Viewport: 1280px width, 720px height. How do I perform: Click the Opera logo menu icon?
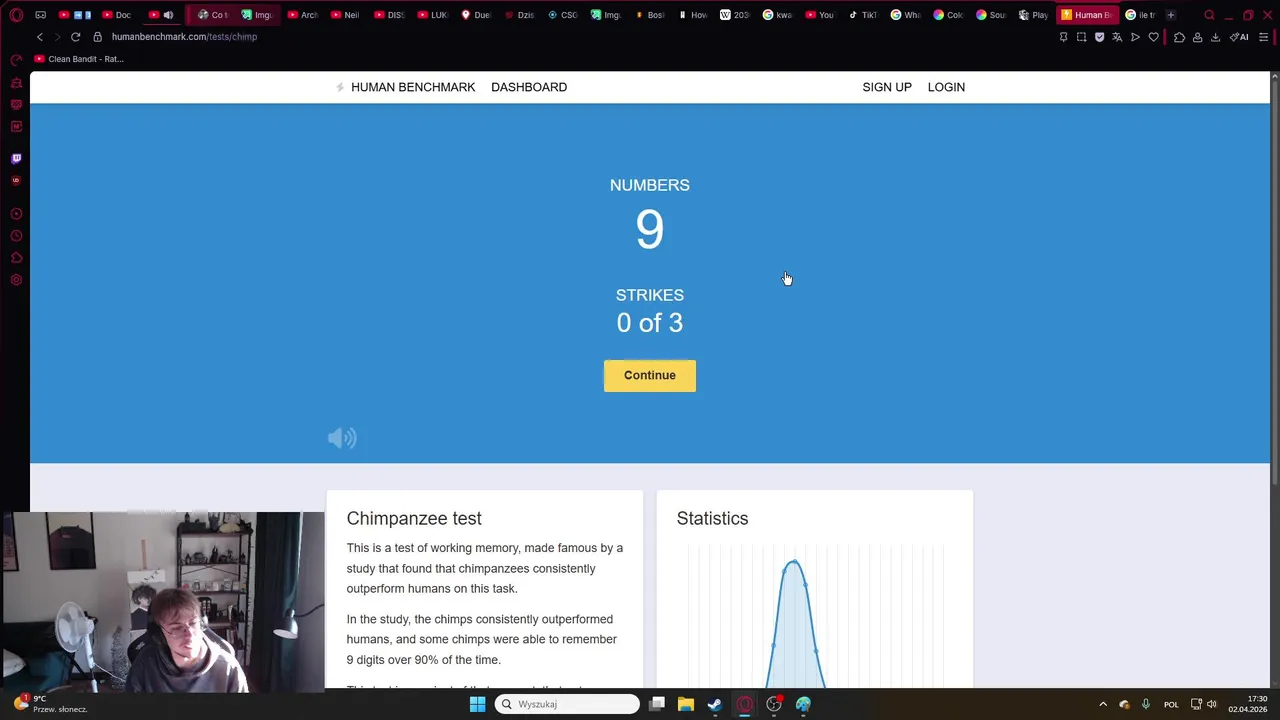point(16,15)
